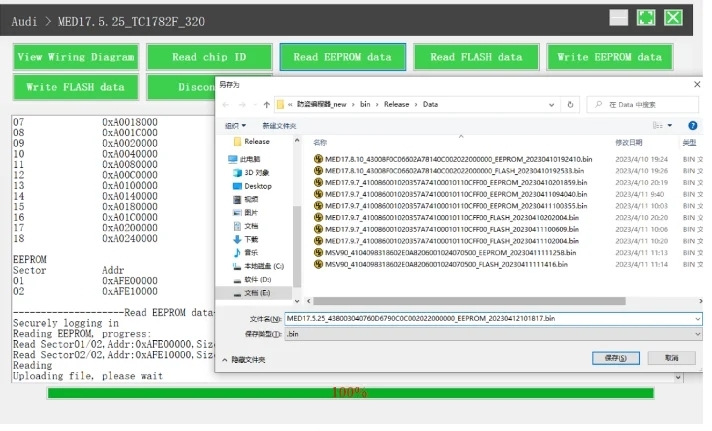This screenshot has width=712, height=431.
Task: Select MED17.9.7 FLASH_20230411100609.bin file
Action: tap(446, 229)
